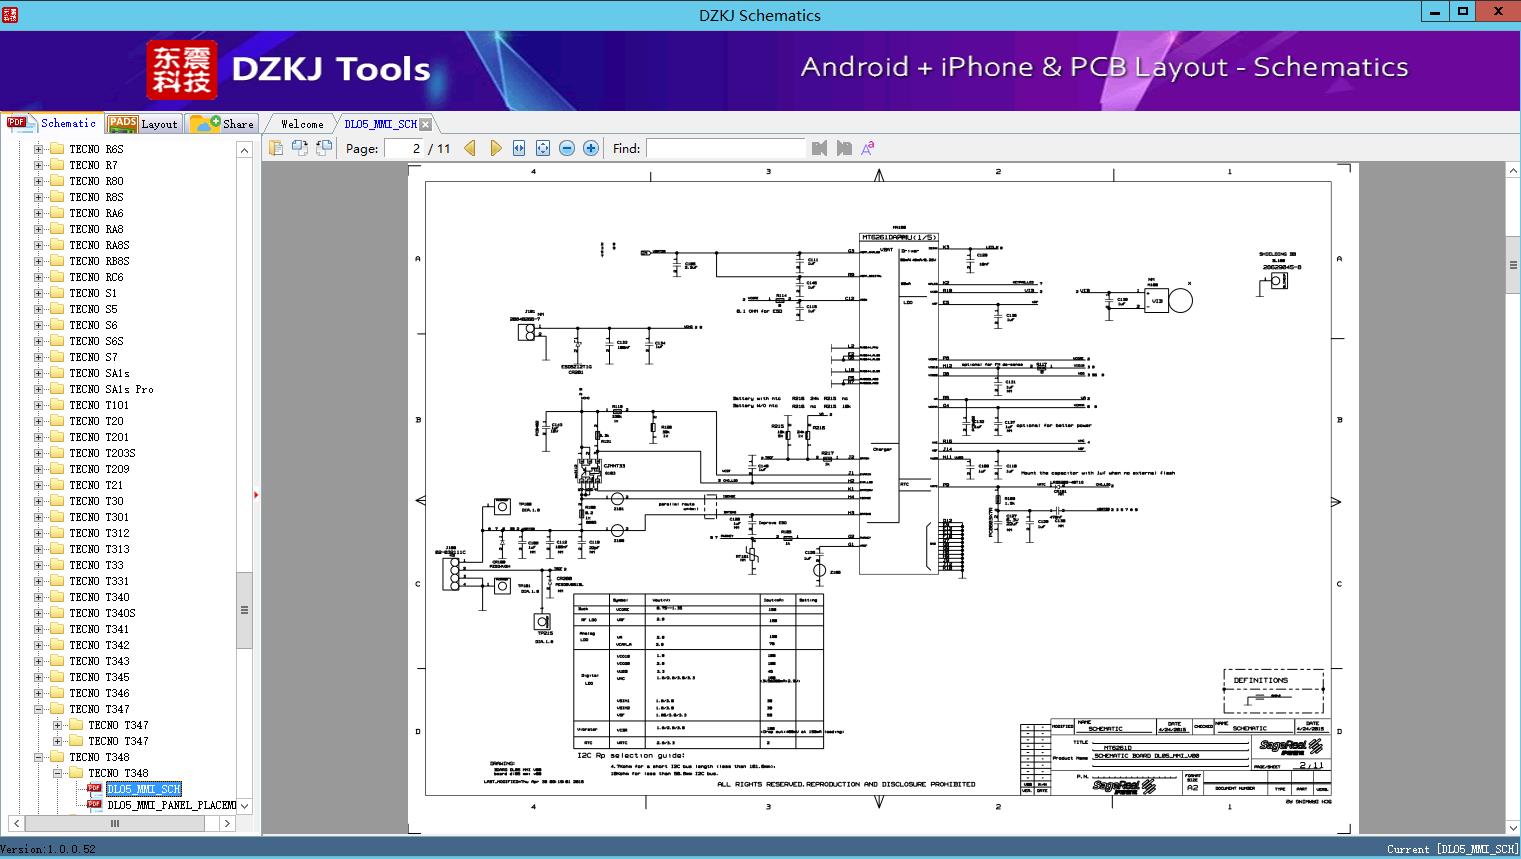Click the fit-to-page icon

point(543,148)
